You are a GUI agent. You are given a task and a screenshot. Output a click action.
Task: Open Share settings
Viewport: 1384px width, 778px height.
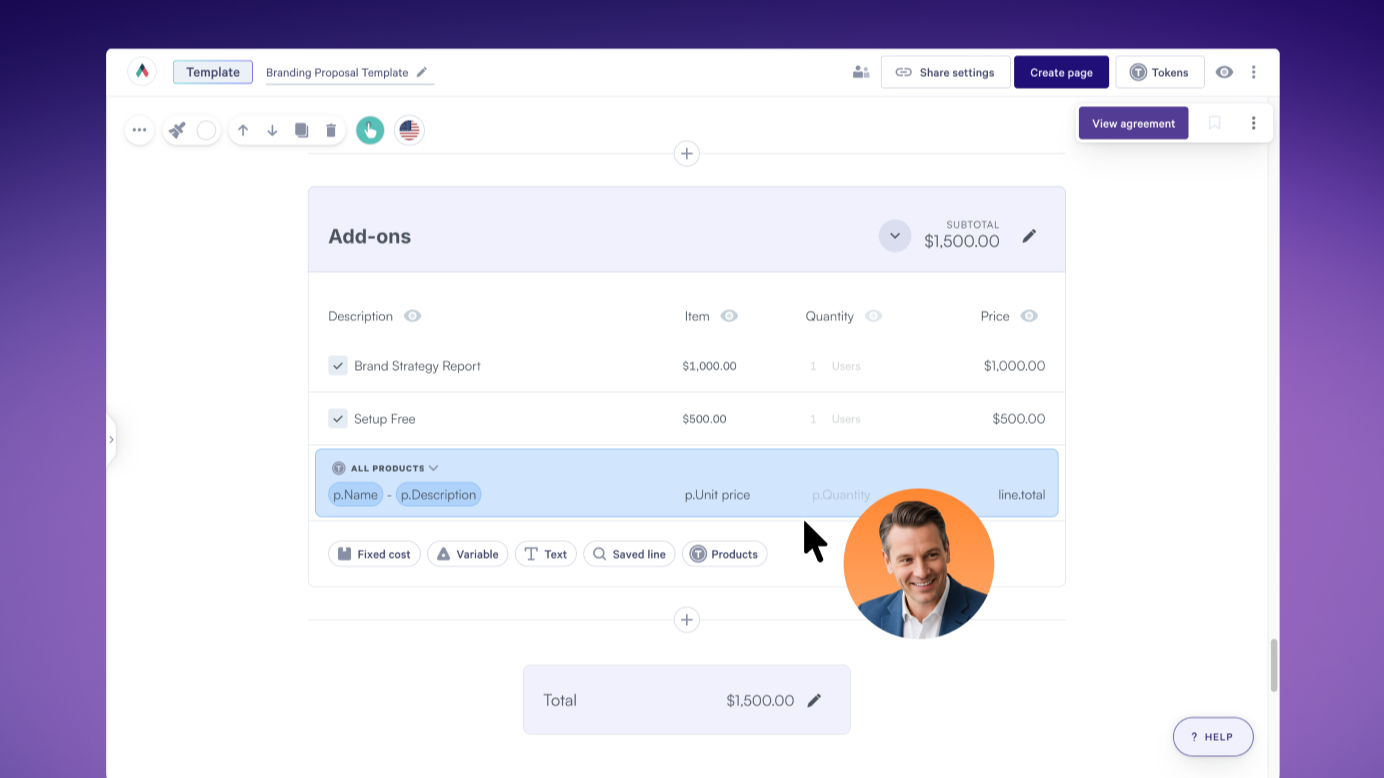945,71
